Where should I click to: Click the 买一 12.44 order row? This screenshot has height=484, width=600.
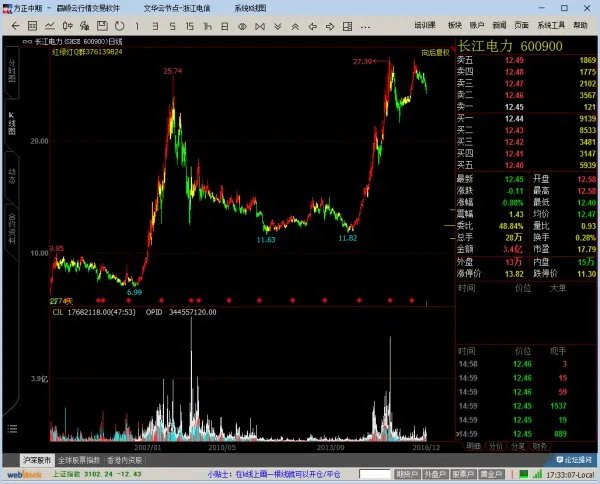click(527, 119)
